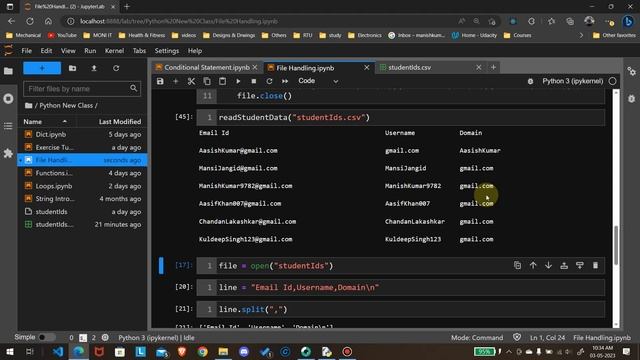Insert a cell below with plus icon

(176, 81)
